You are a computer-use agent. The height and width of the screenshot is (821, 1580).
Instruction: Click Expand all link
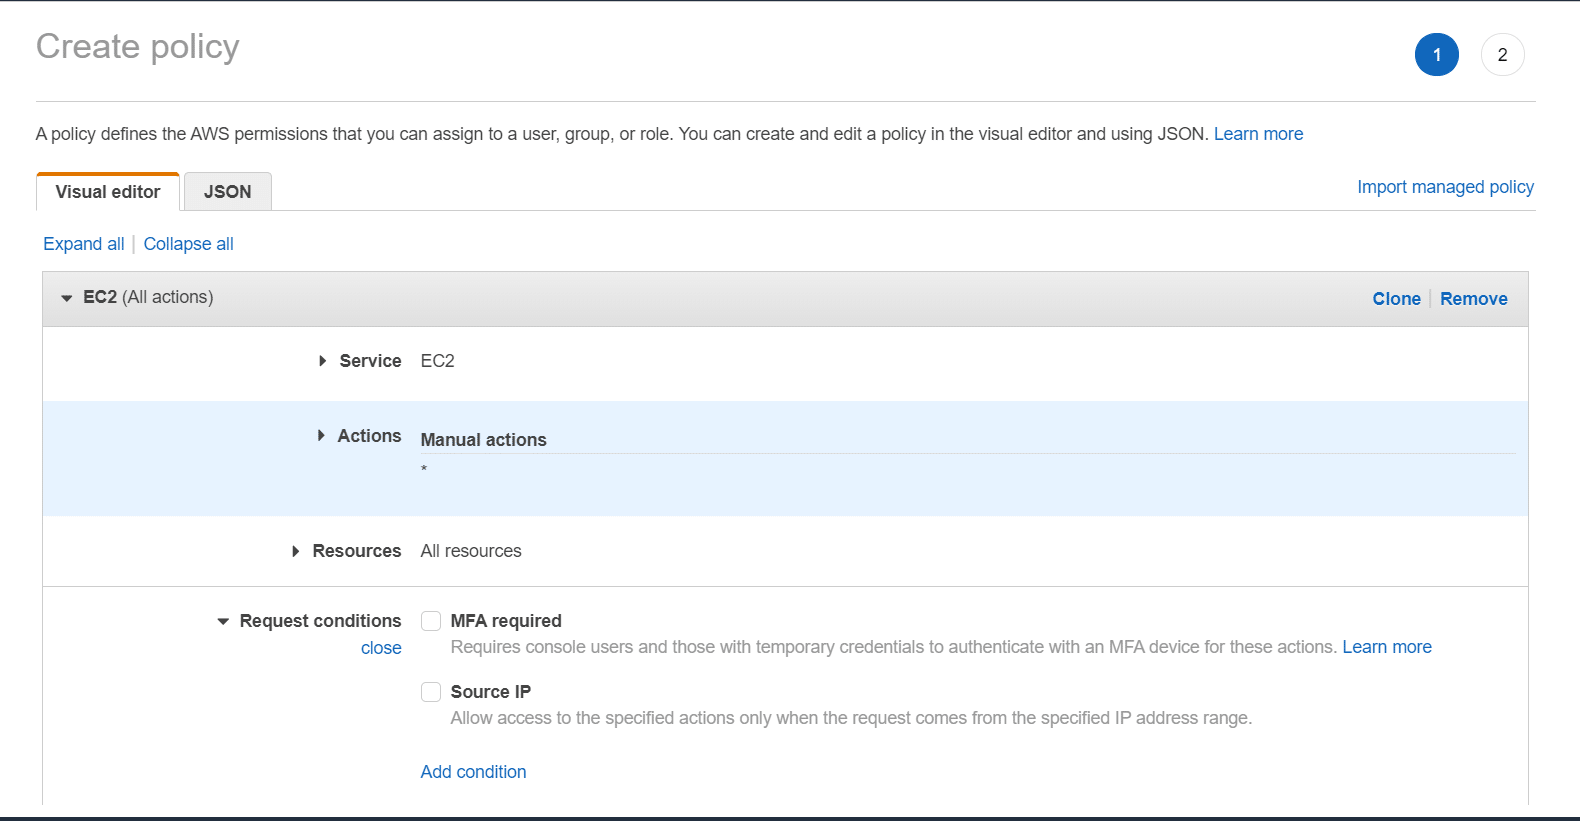(x=84, y=244)
